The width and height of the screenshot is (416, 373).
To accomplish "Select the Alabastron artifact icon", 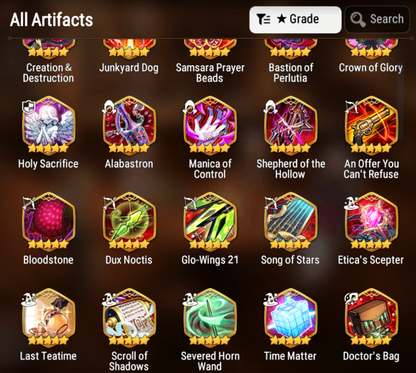I will pyautogui.click(x=129, y=126).
